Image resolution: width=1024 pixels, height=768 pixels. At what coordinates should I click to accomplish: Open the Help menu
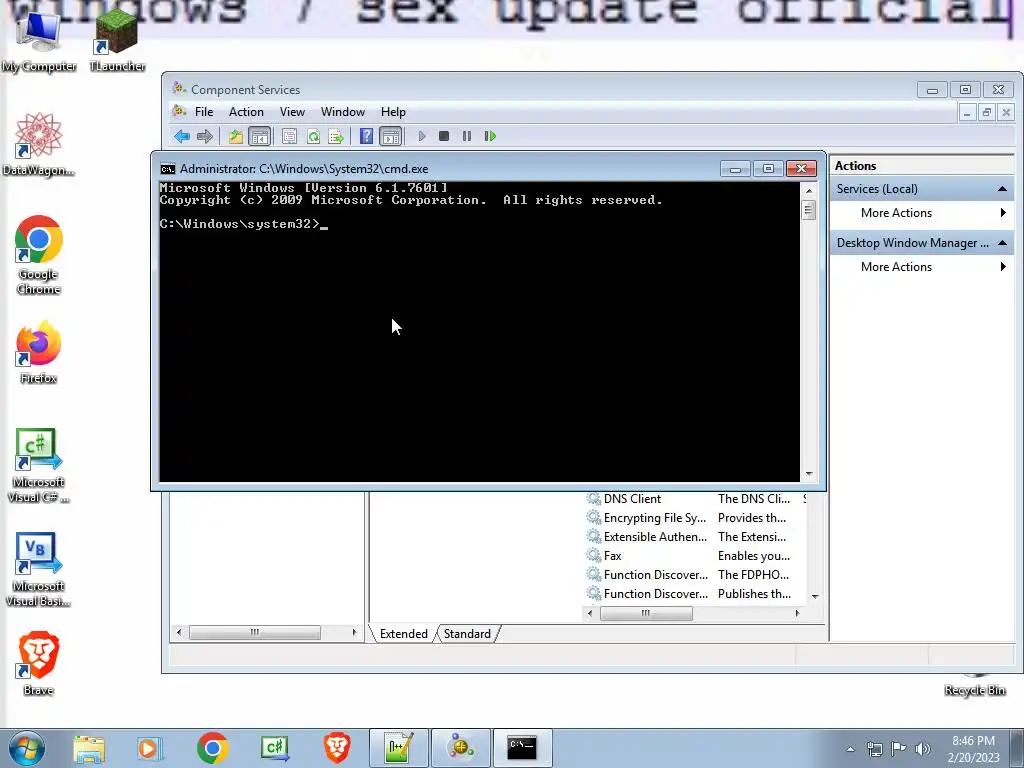(x=393, y=112)
